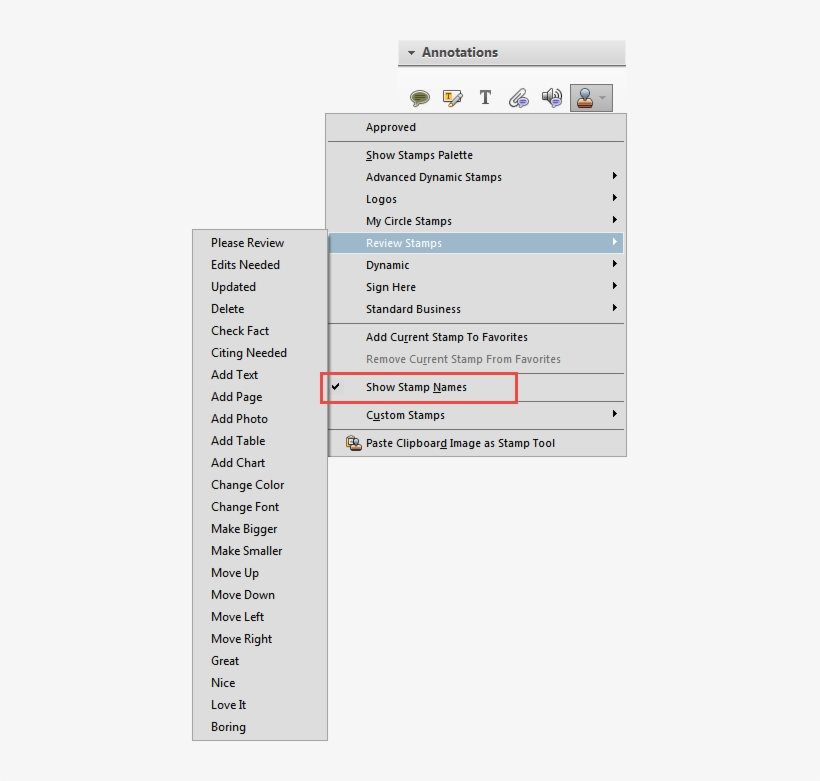
Task: Activate the Stamp tool
Action: click(586, 97)
